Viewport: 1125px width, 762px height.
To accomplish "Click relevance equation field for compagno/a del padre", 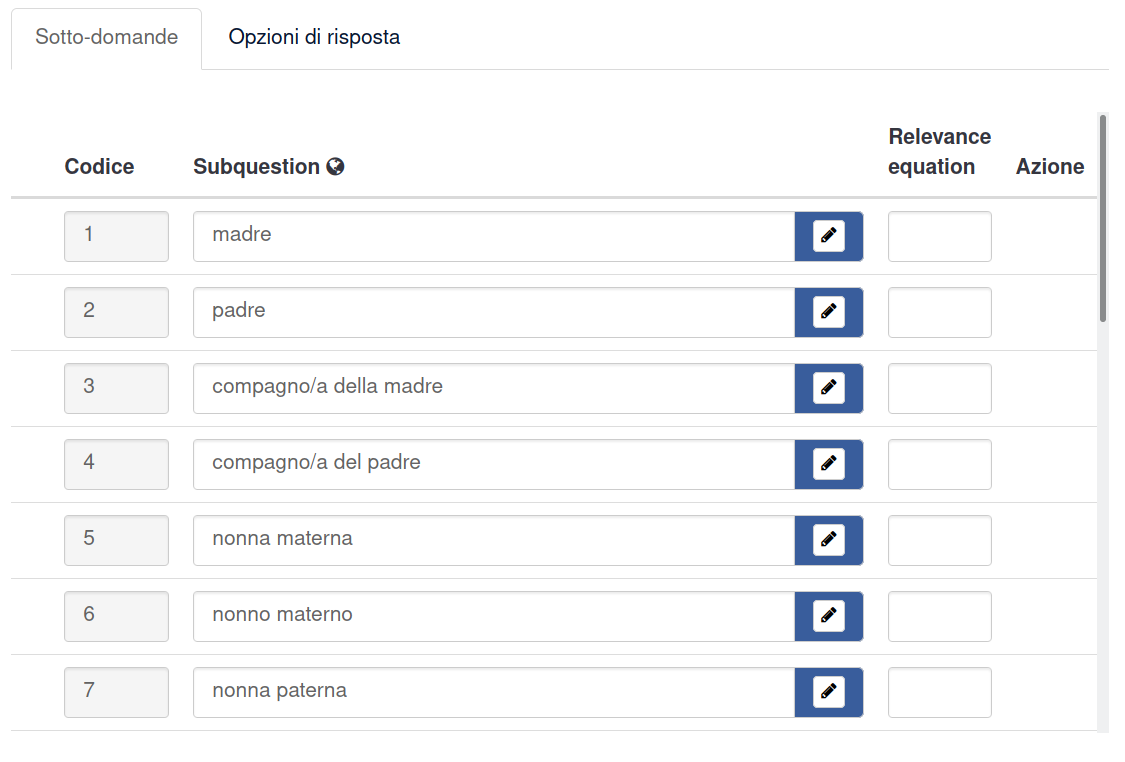I will (x=939, y=464).
